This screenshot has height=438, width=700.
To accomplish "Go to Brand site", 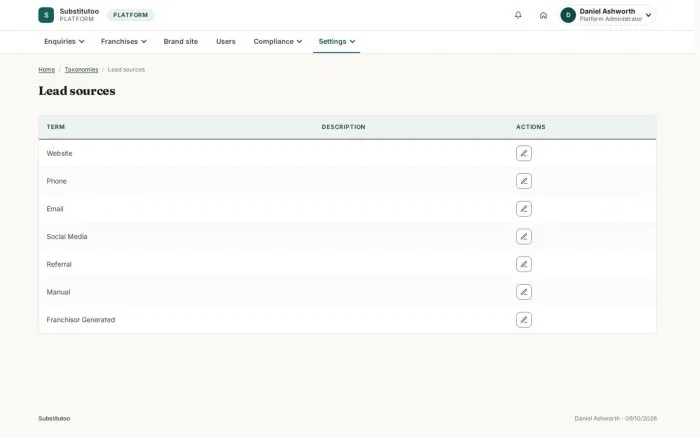I will click(x=180, y=41).
